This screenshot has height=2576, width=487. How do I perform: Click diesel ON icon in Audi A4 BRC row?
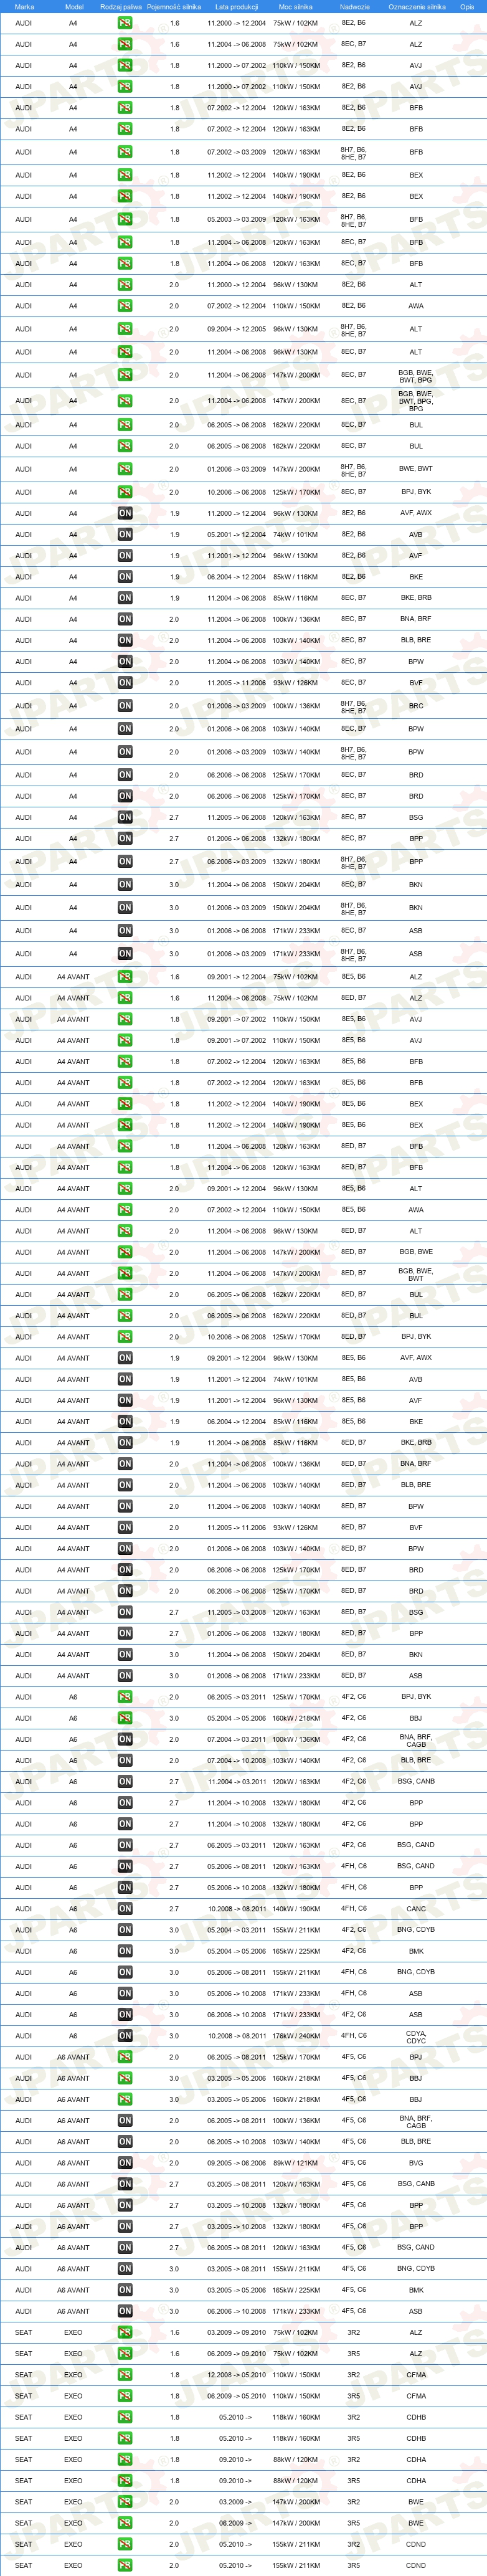[124, 706]
